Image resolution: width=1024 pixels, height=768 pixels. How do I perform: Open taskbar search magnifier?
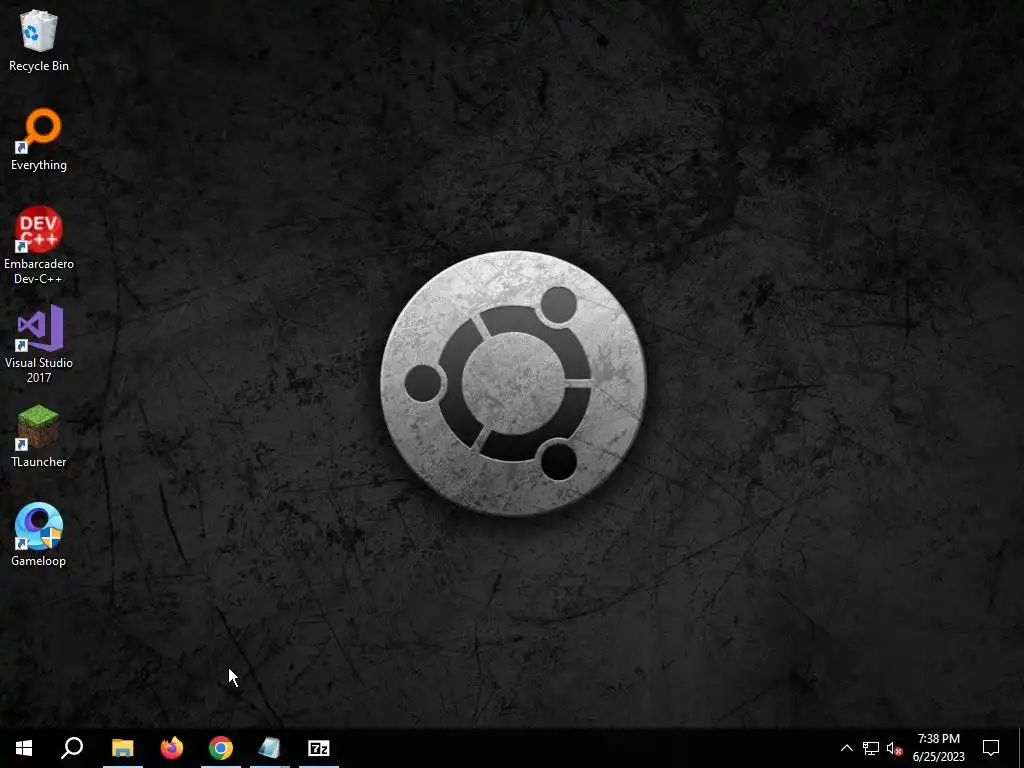click(72, 748)
